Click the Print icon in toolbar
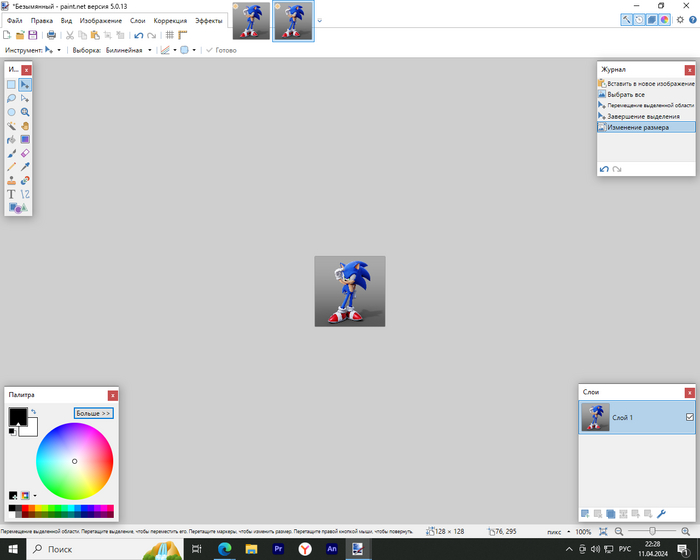 49,35
